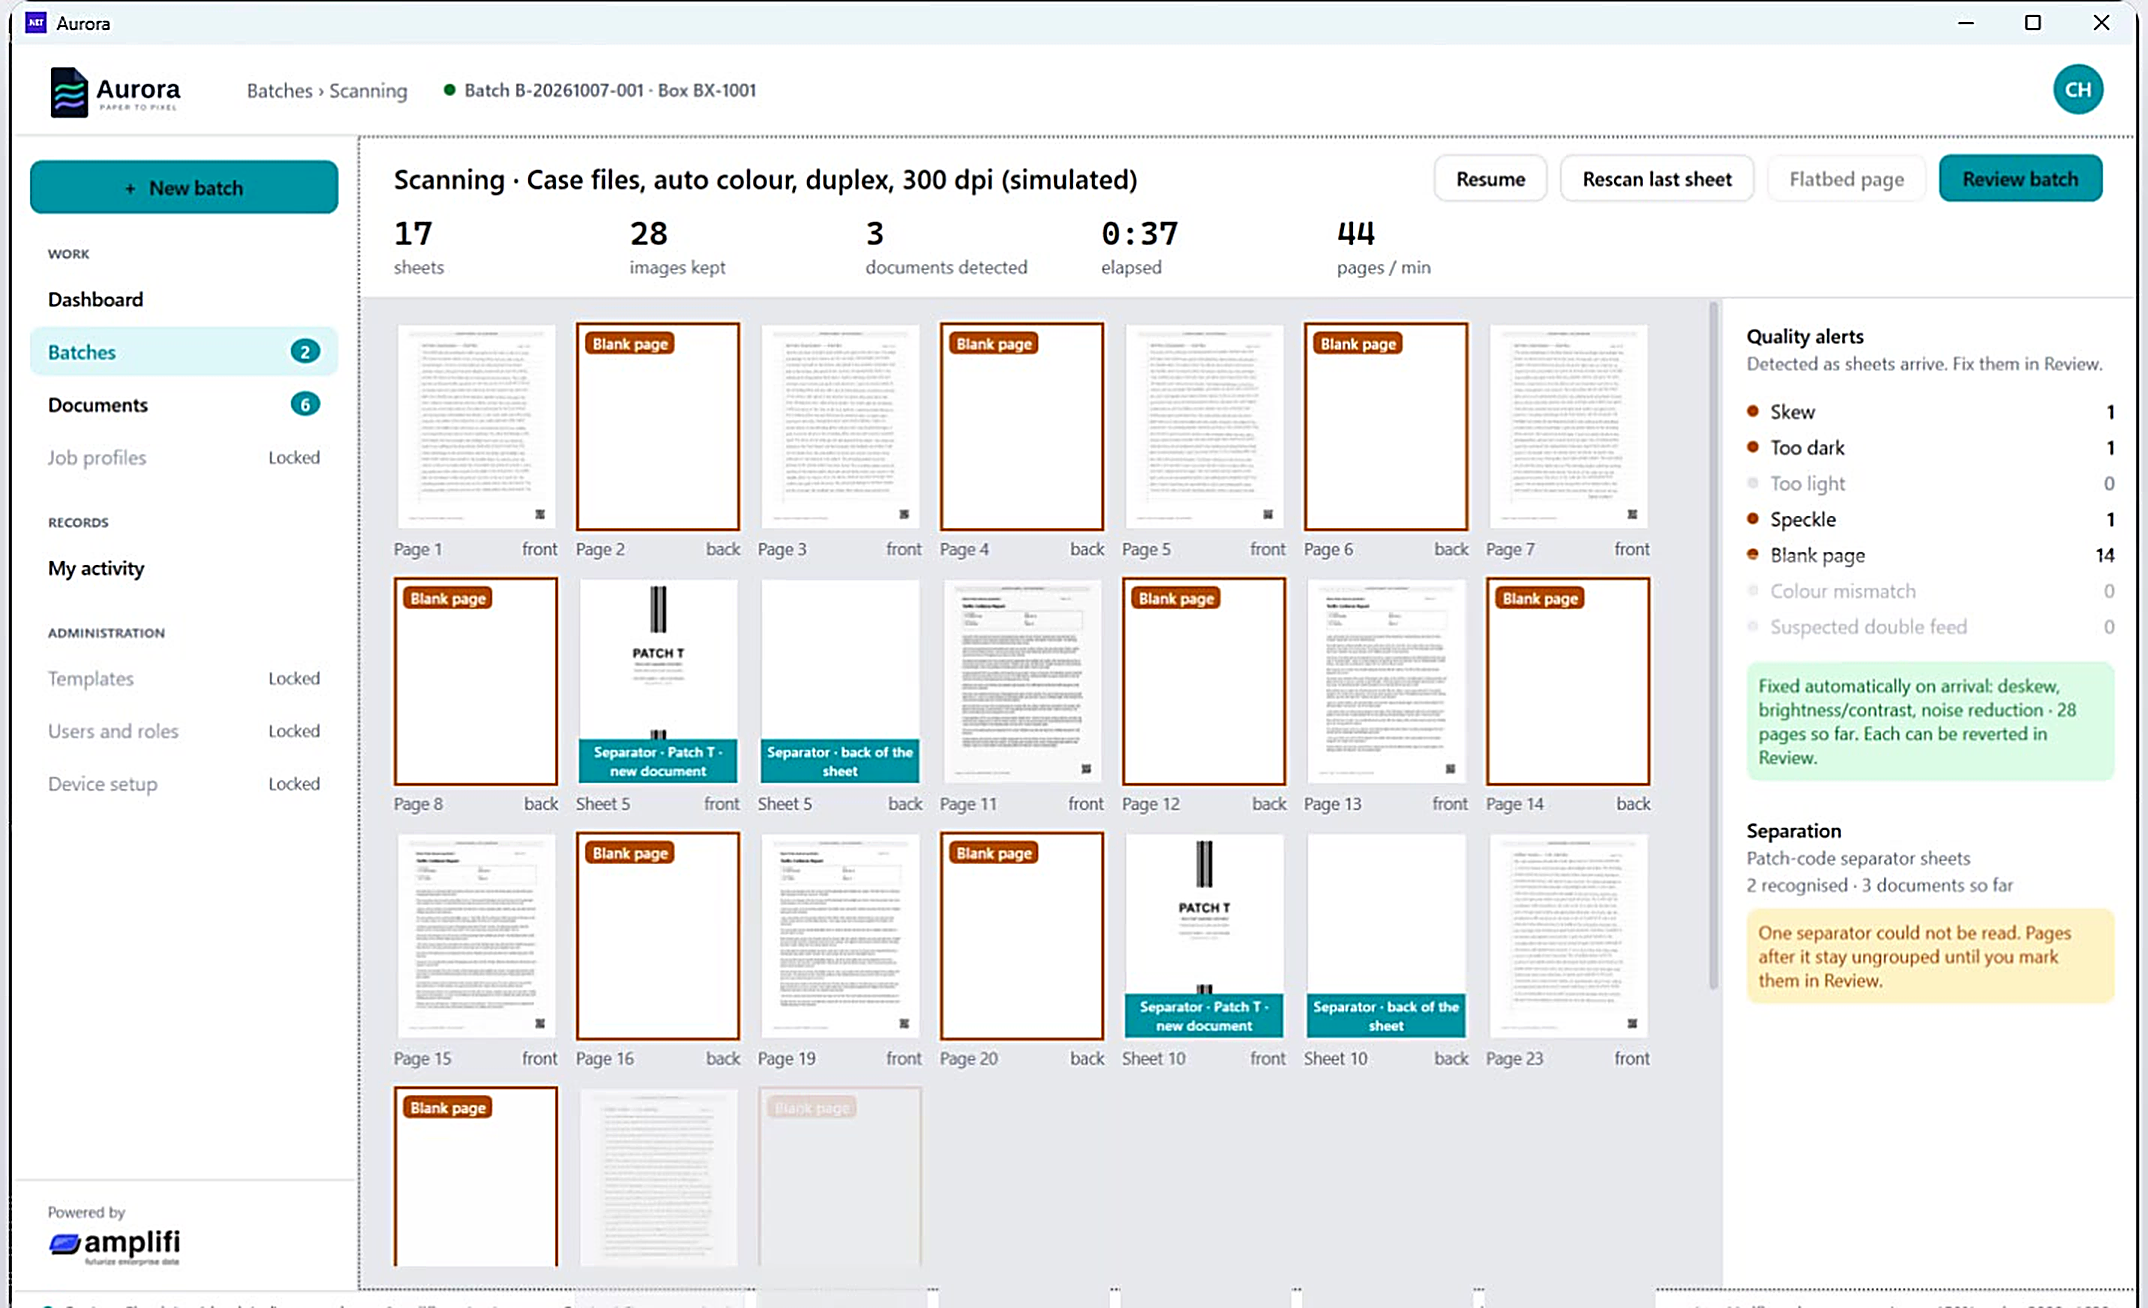
Task: Open the CH user avatar
Action: pos(2077,89)
